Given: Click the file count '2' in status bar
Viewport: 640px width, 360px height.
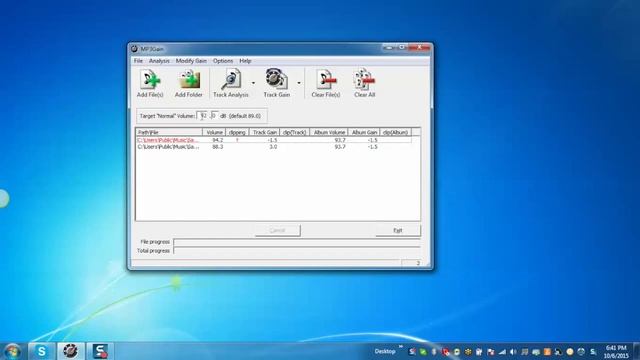Looking at the screenshot, I should (x=418, y=263).
